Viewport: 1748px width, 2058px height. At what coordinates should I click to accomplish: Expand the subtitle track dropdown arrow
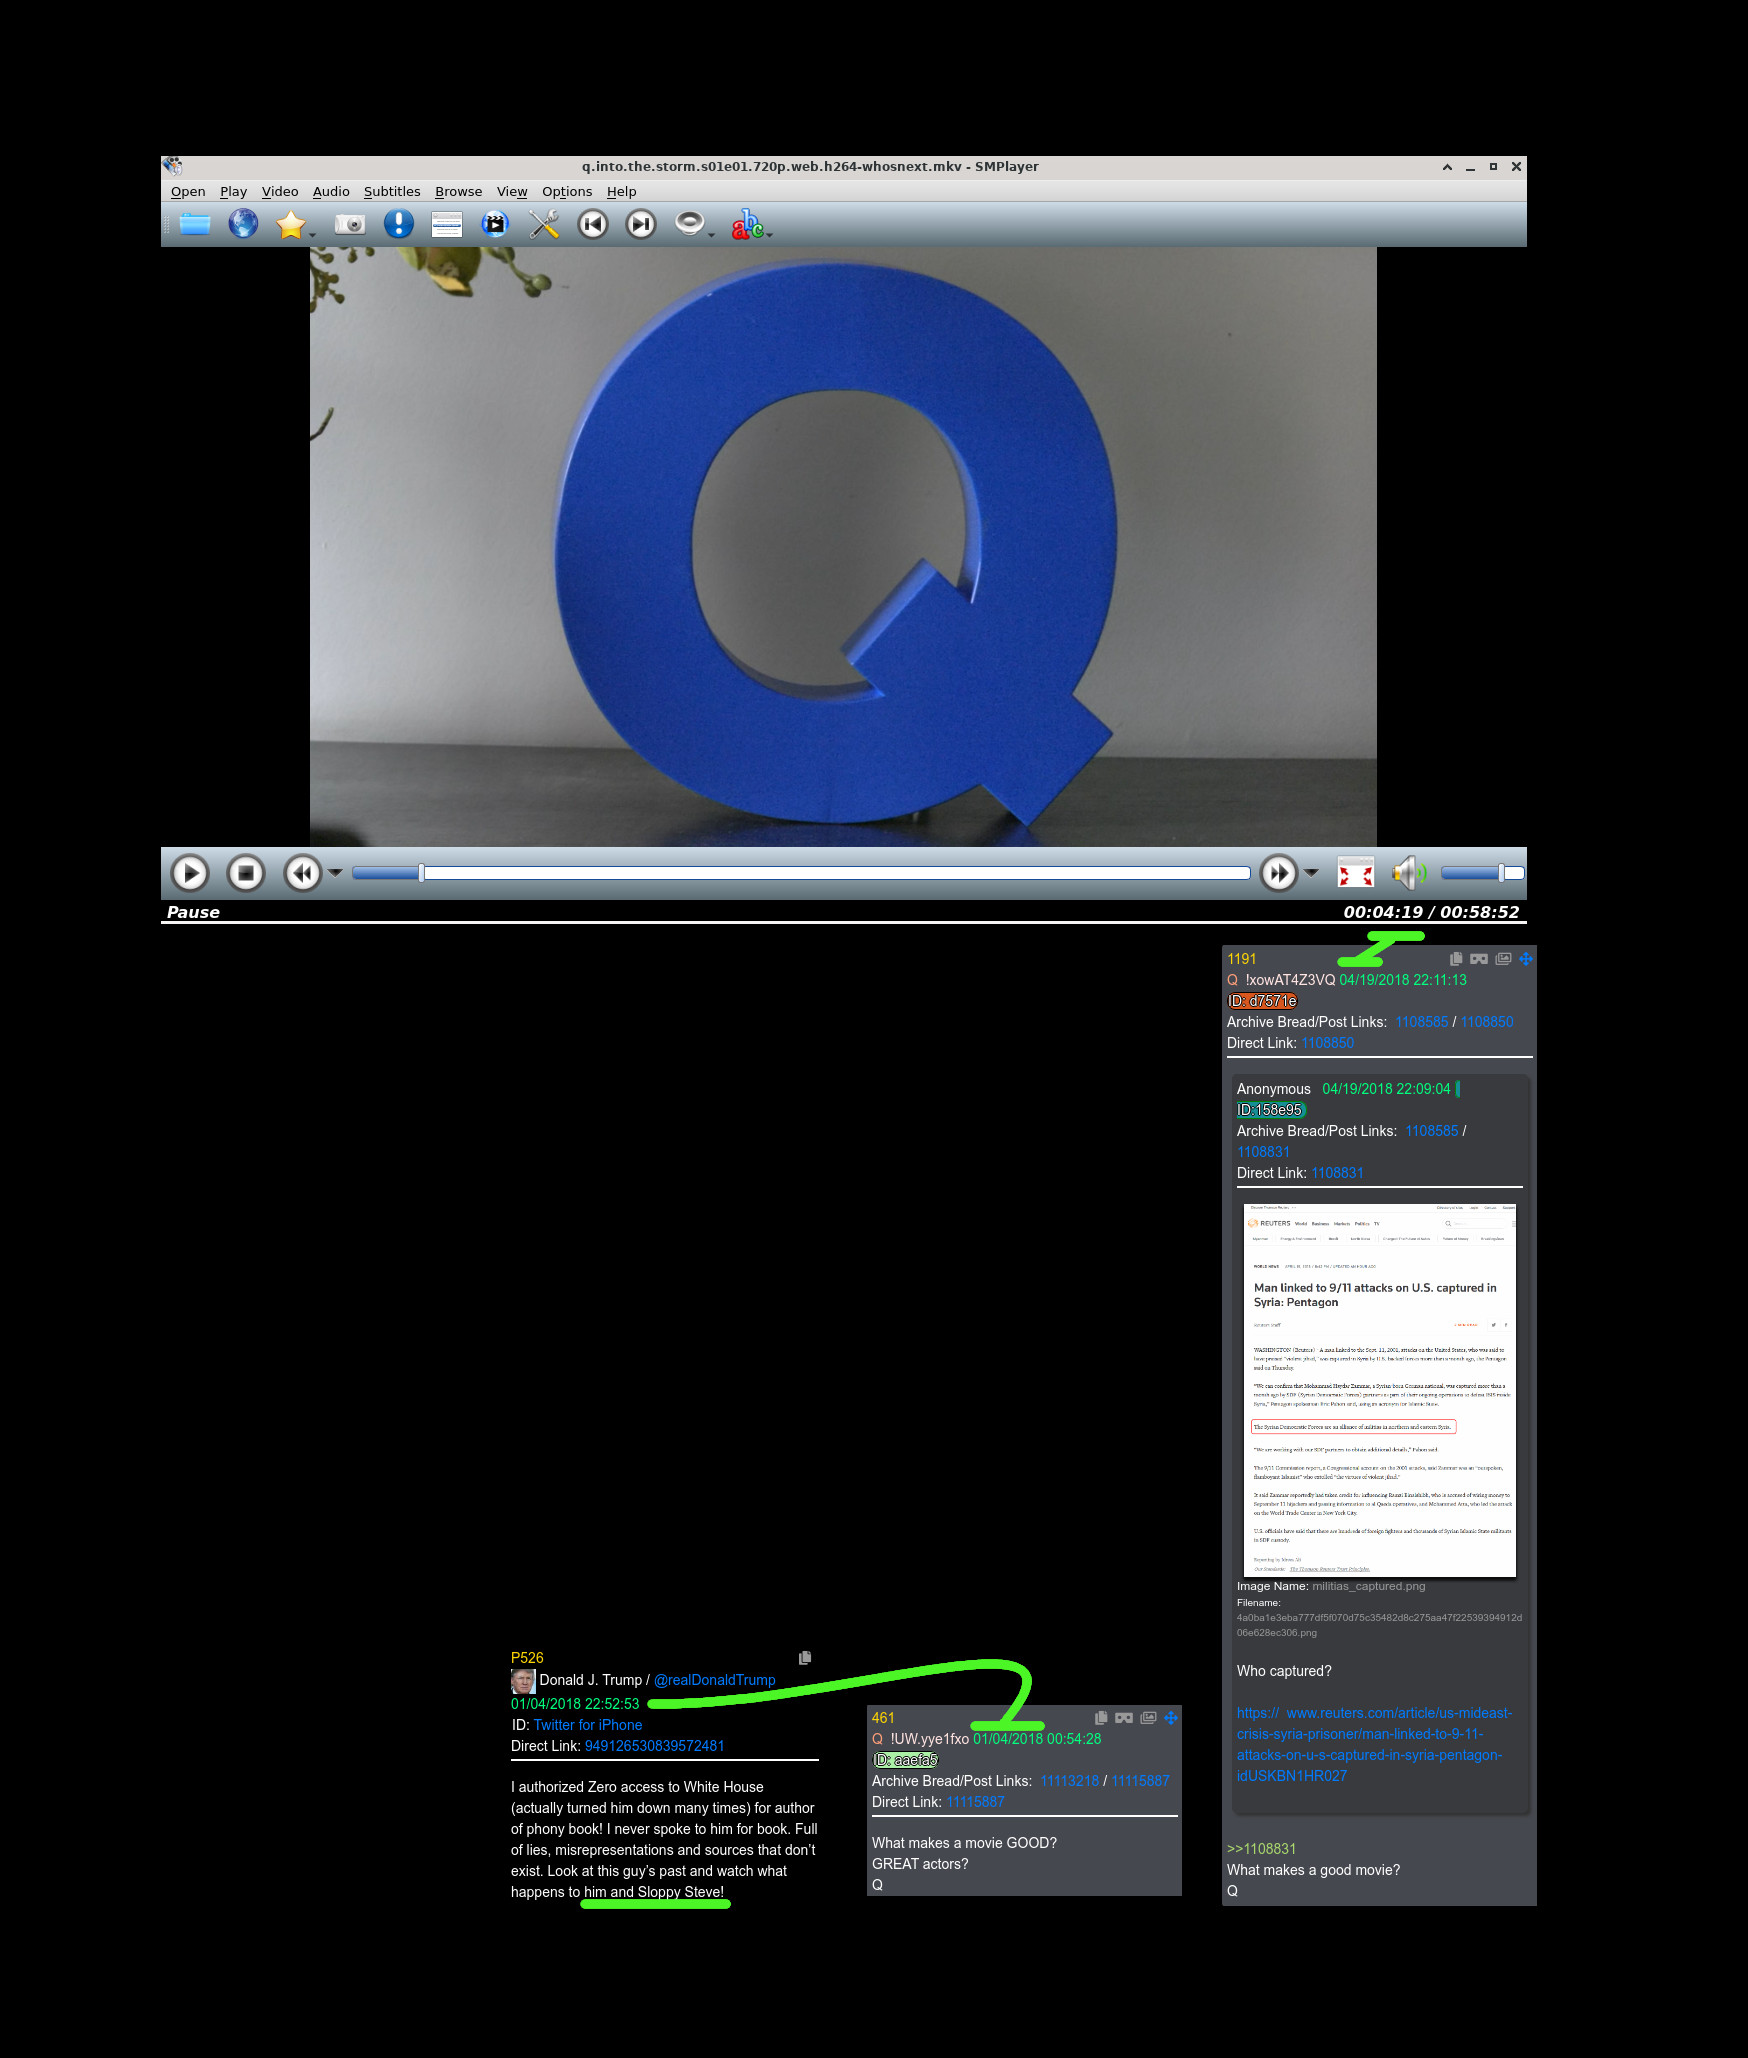click(770, 235)
